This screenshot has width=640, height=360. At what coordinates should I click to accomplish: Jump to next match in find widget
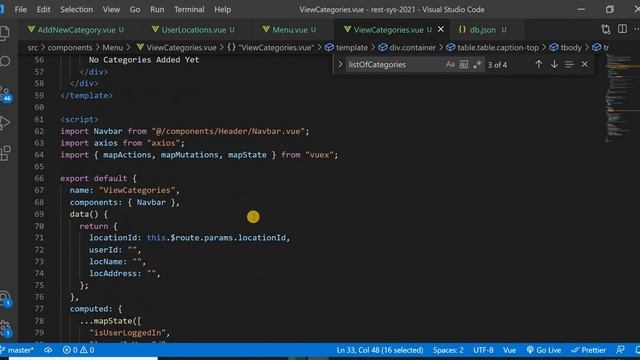pyautogui.click(x=554, y=64)
